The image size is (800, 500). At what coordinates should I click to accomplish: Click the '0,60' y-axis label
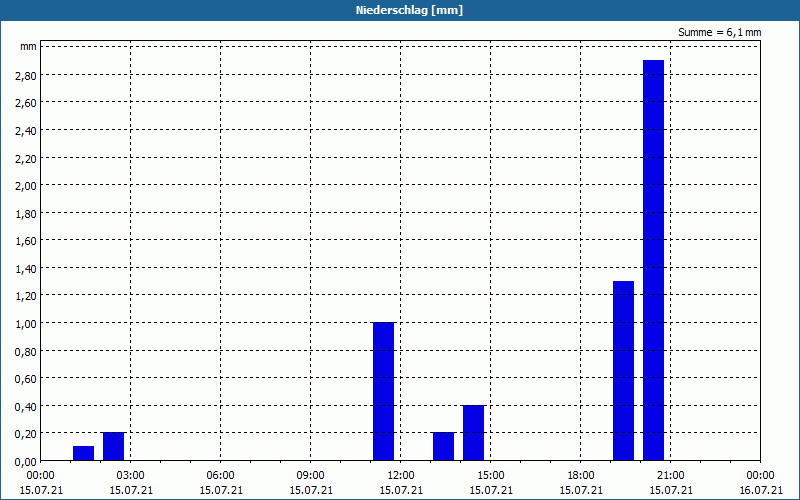(27, 379)
